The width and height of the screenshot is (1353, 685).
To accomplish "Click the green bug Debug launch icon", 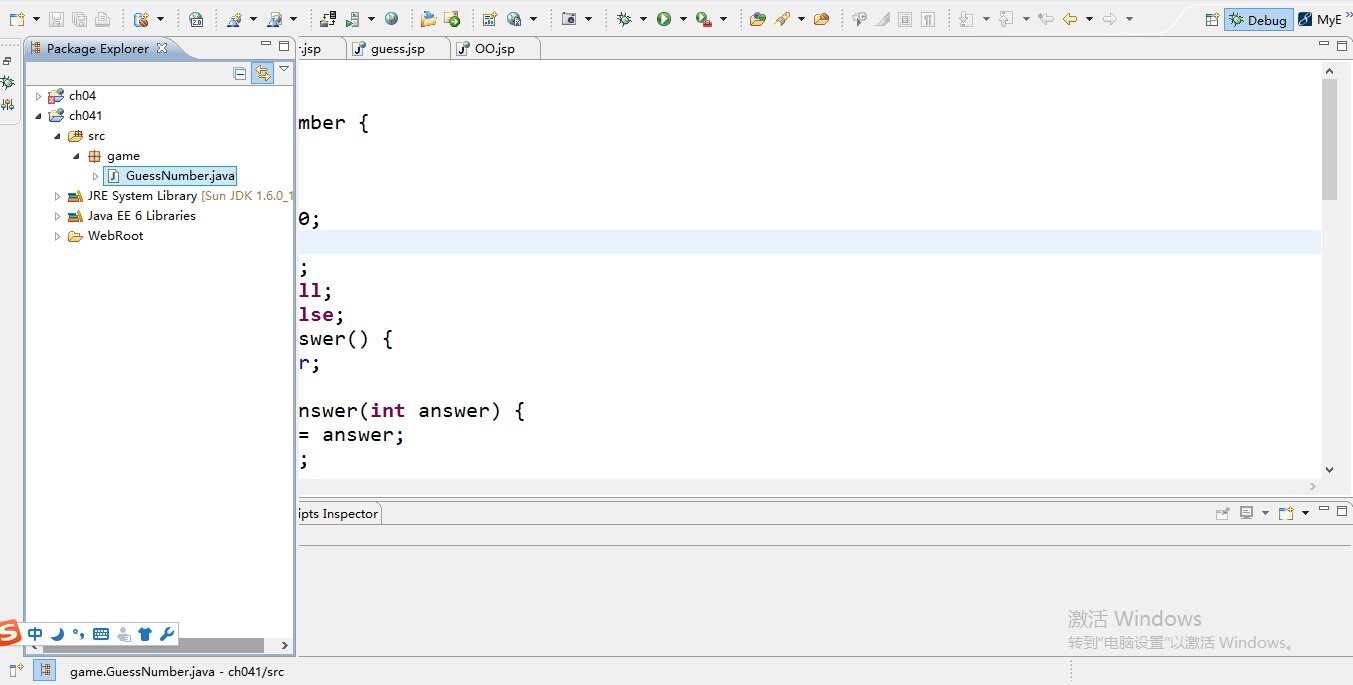I will point(624,19).
